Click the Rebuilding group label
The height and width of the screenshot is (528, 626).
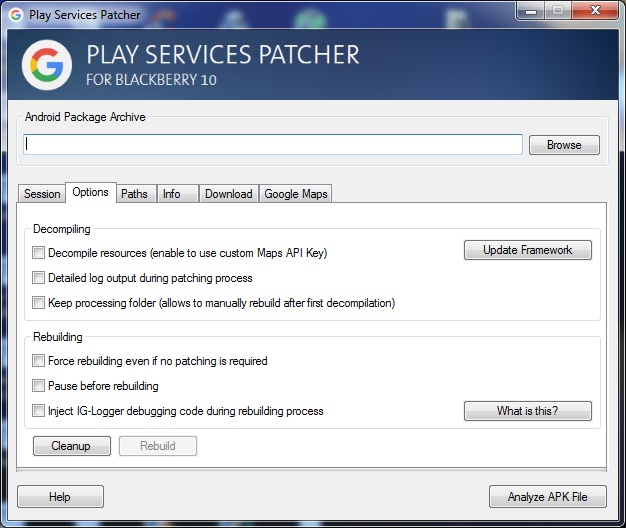point(58,337)
